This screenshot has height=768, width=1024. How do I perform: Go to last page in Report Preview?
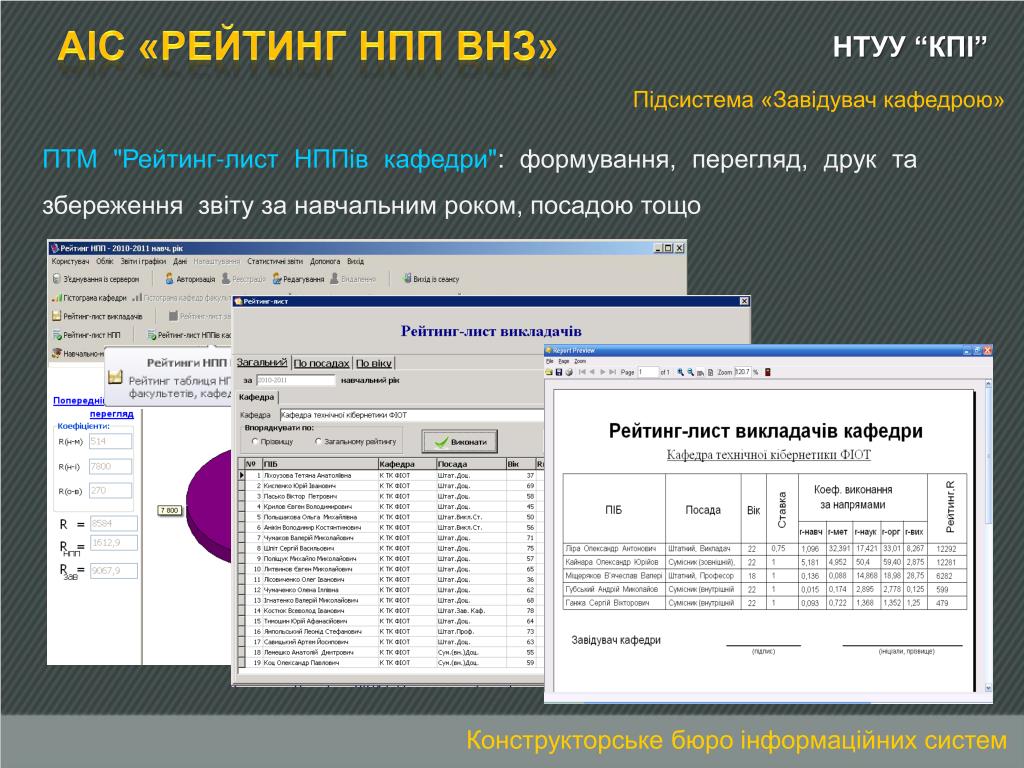click(613, 372)
